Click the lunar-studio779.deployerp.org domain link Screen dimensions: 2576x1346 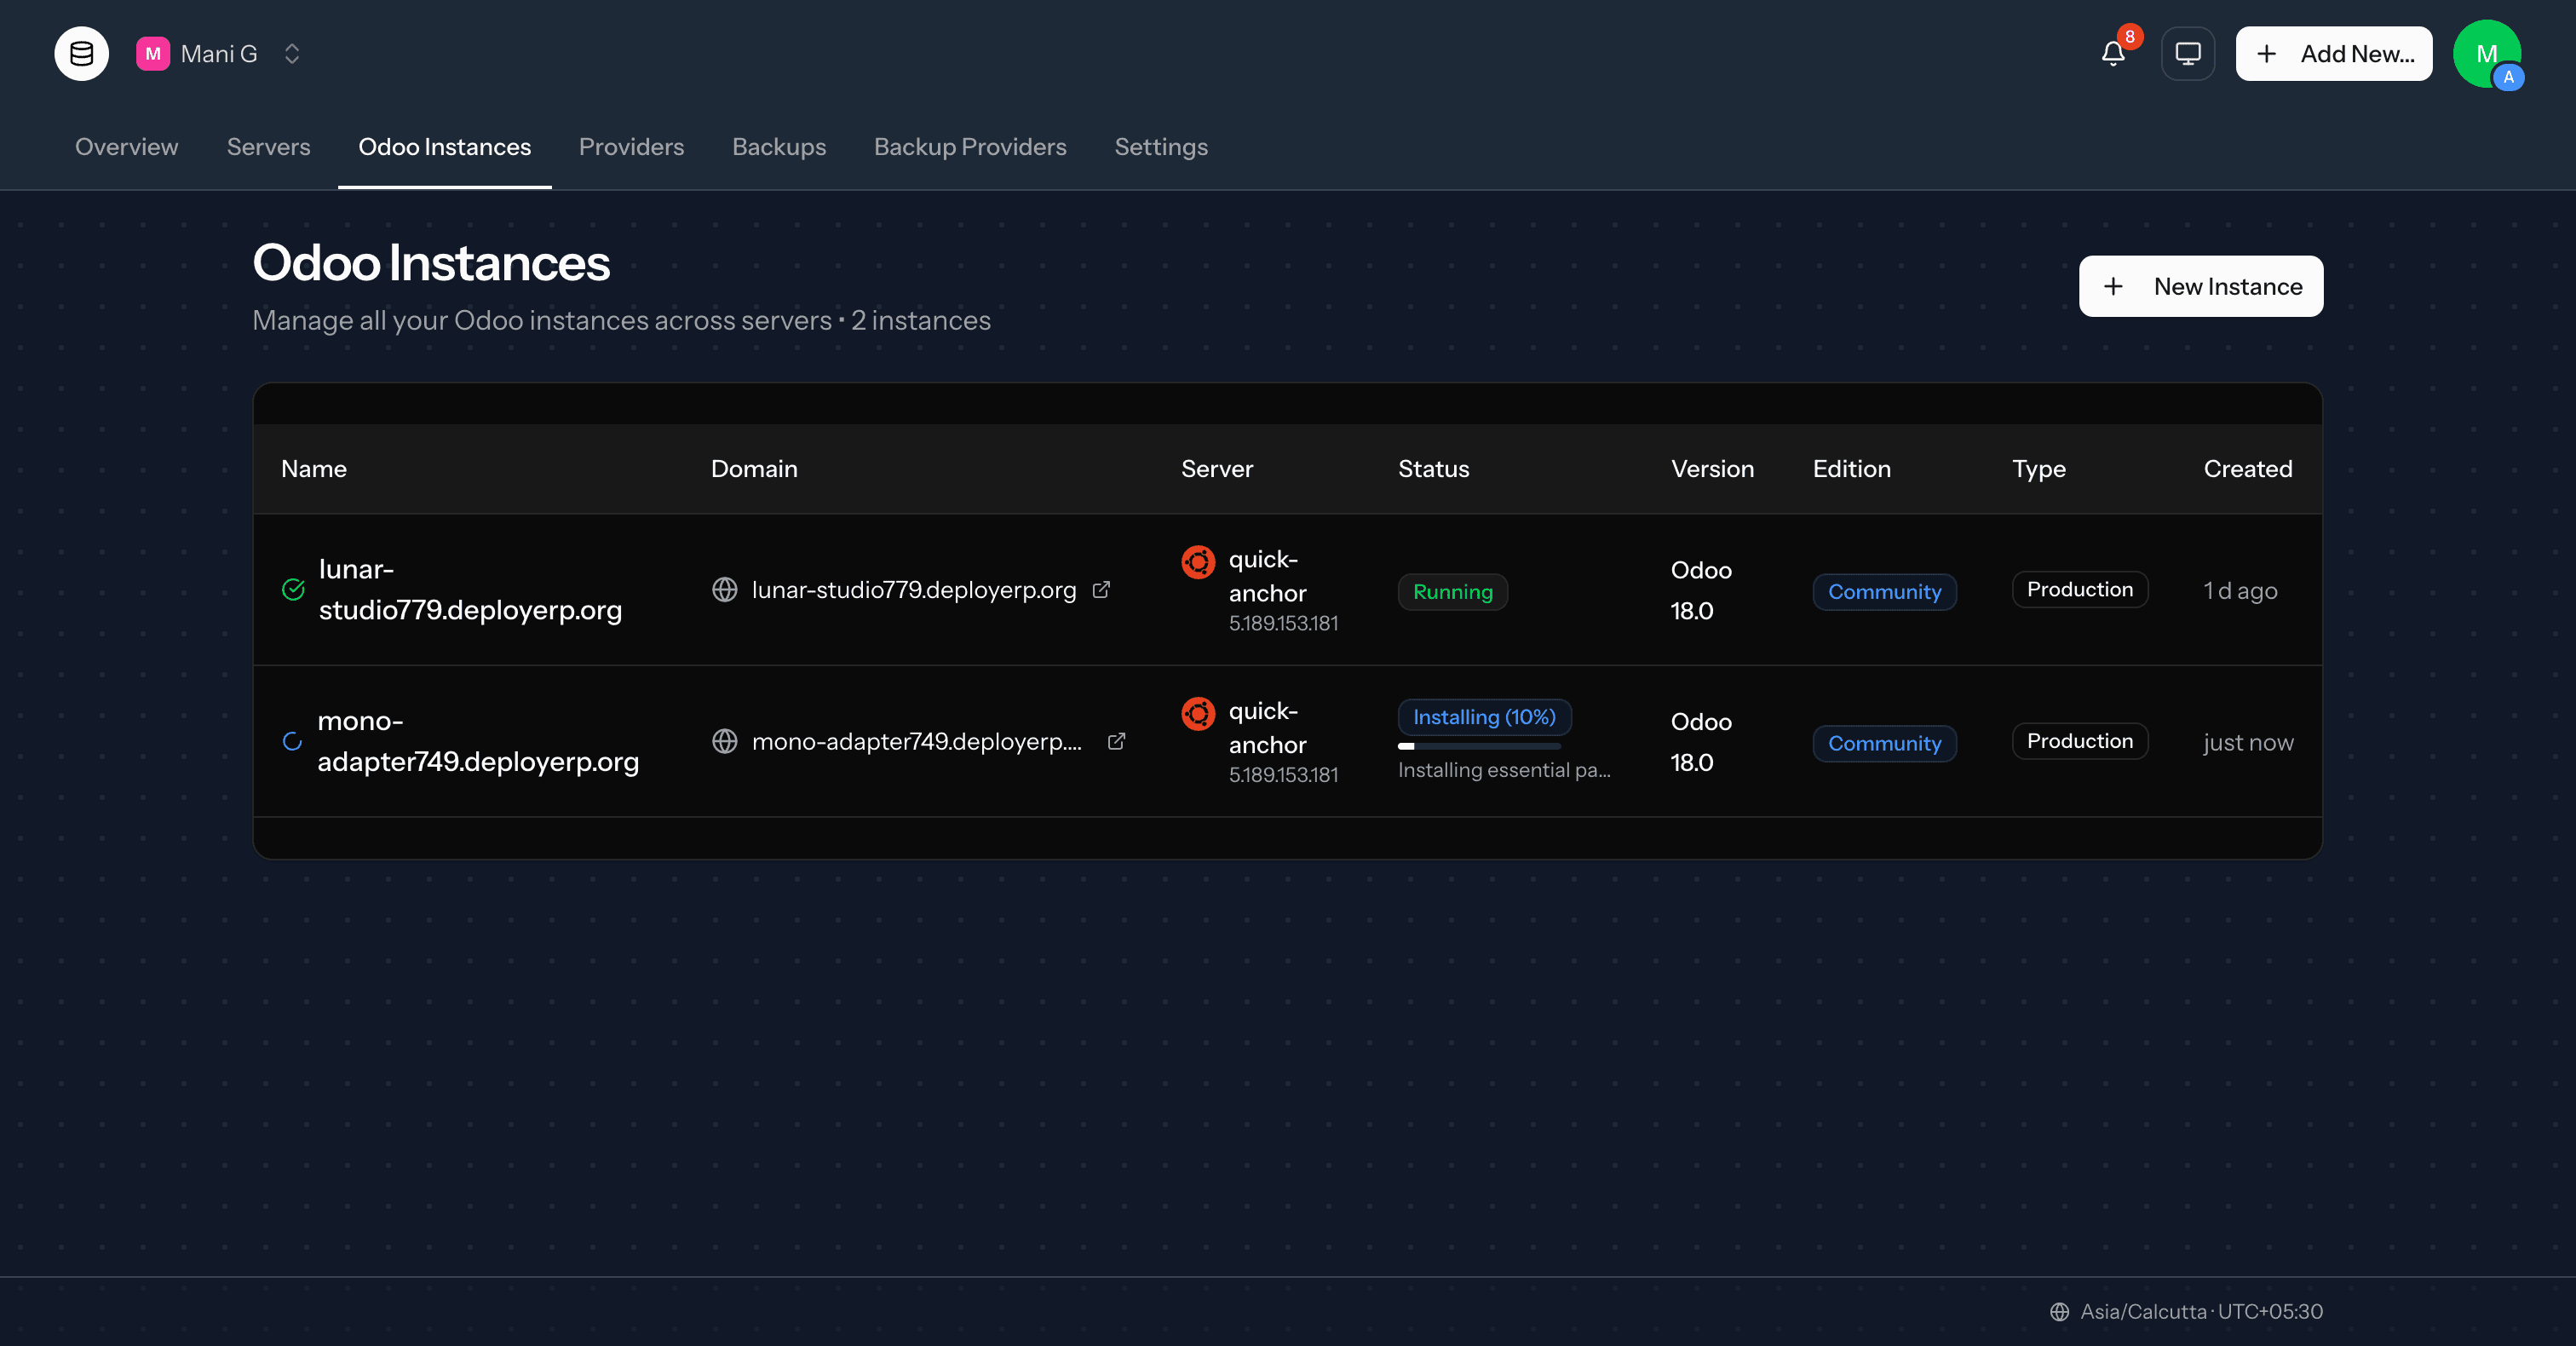pyautogui.click(x=914, y=590)
